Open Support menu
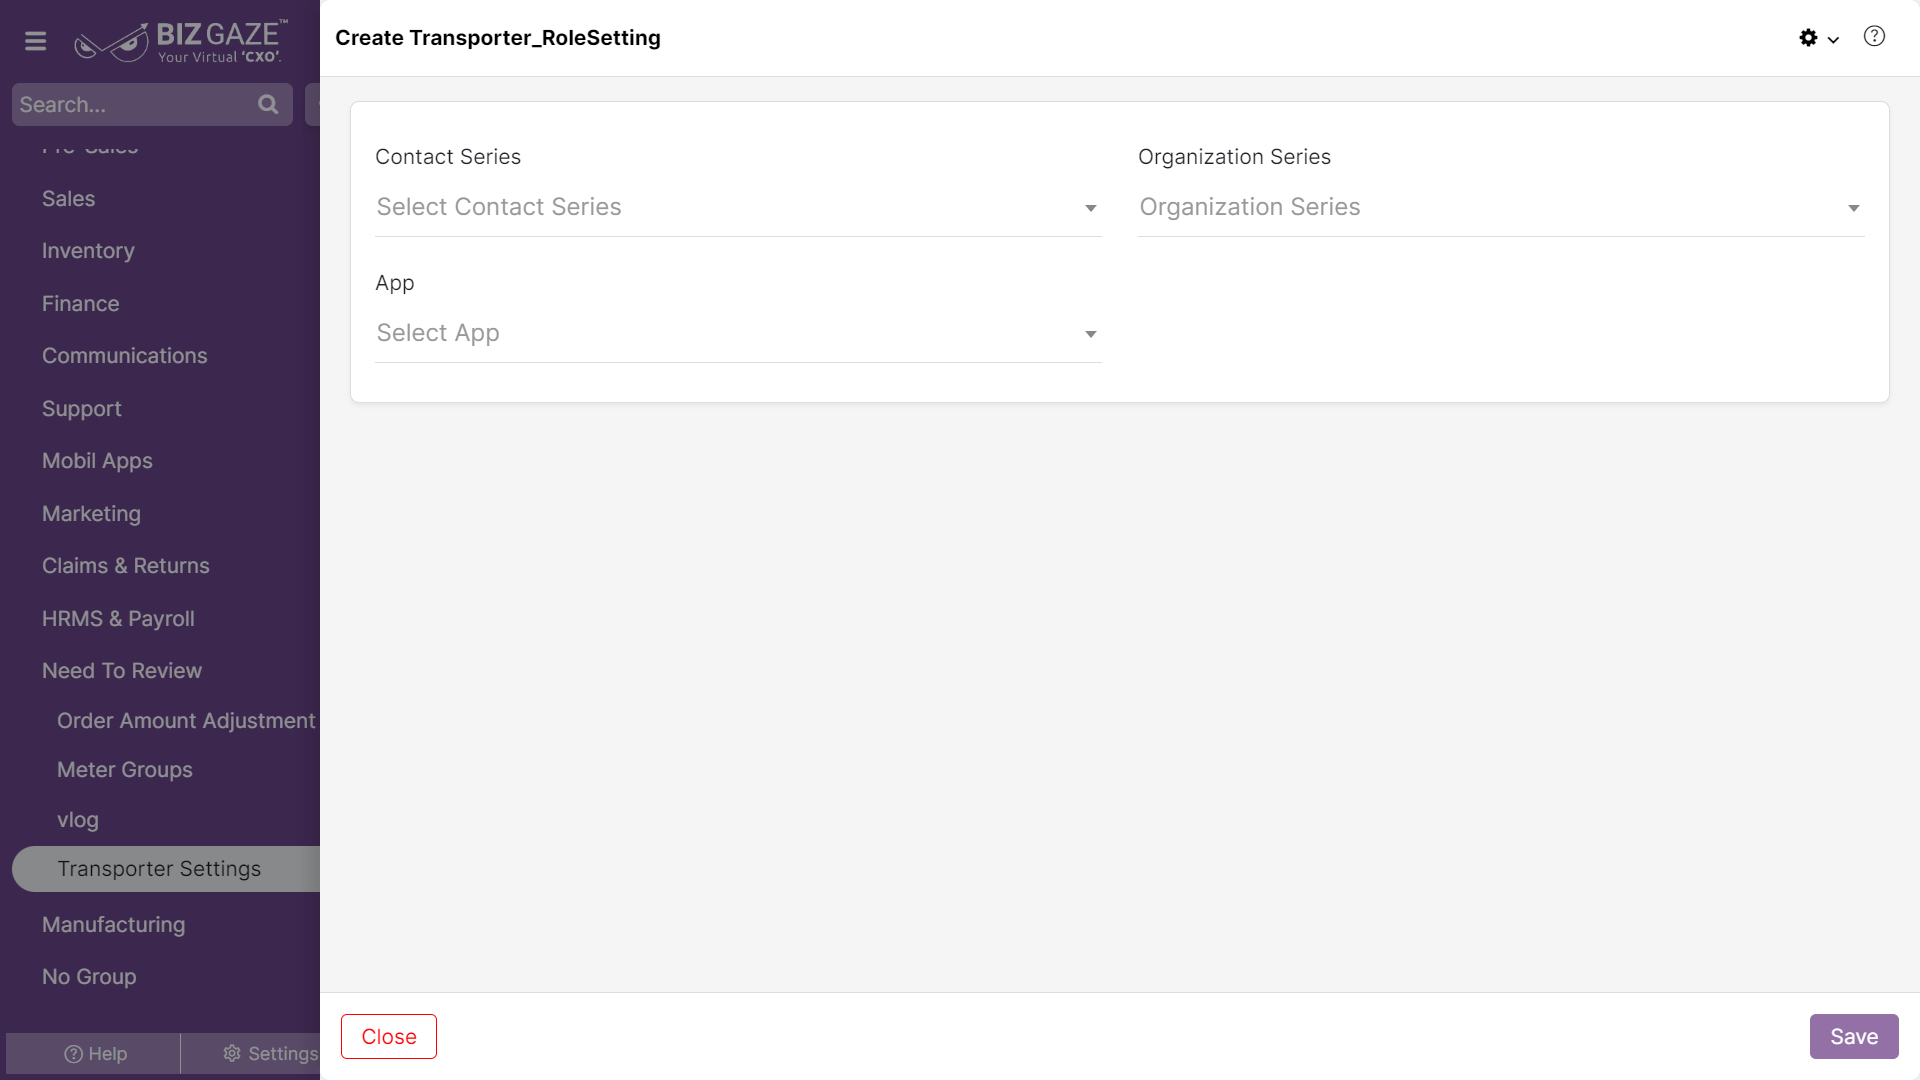 point(81,408)
